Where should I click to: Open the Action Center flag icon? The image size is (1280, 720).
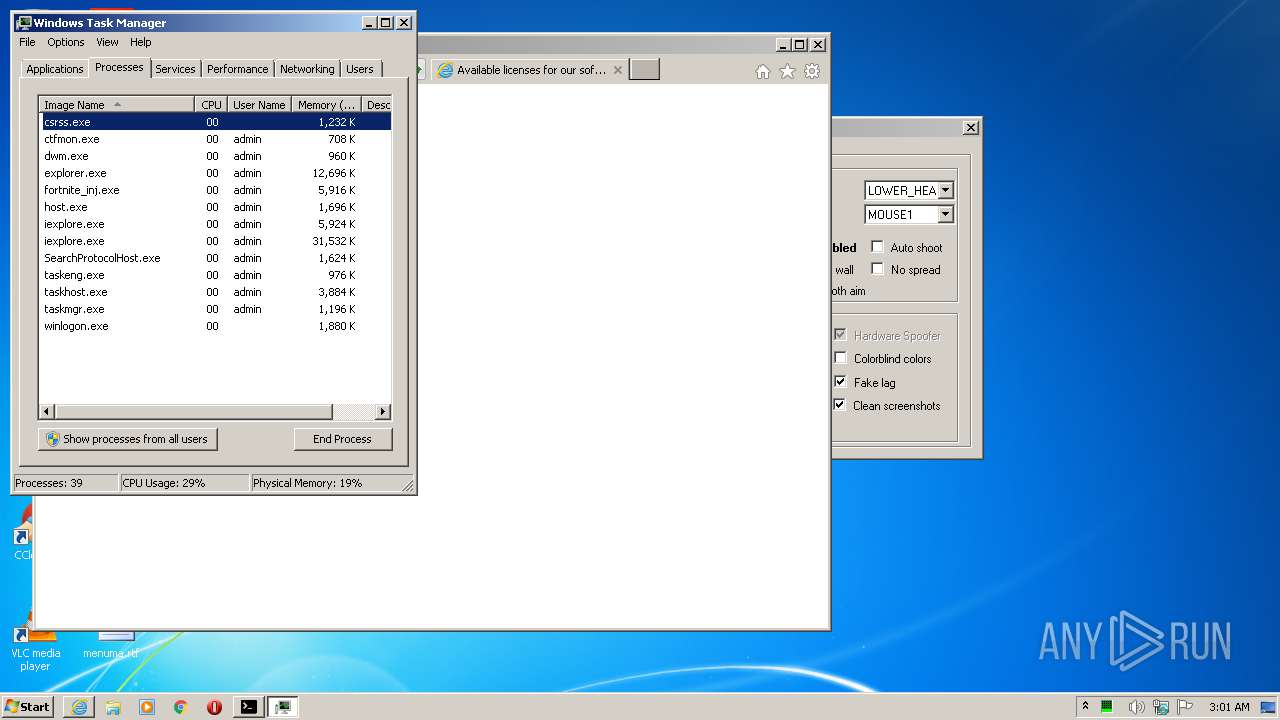[1186, 707]
